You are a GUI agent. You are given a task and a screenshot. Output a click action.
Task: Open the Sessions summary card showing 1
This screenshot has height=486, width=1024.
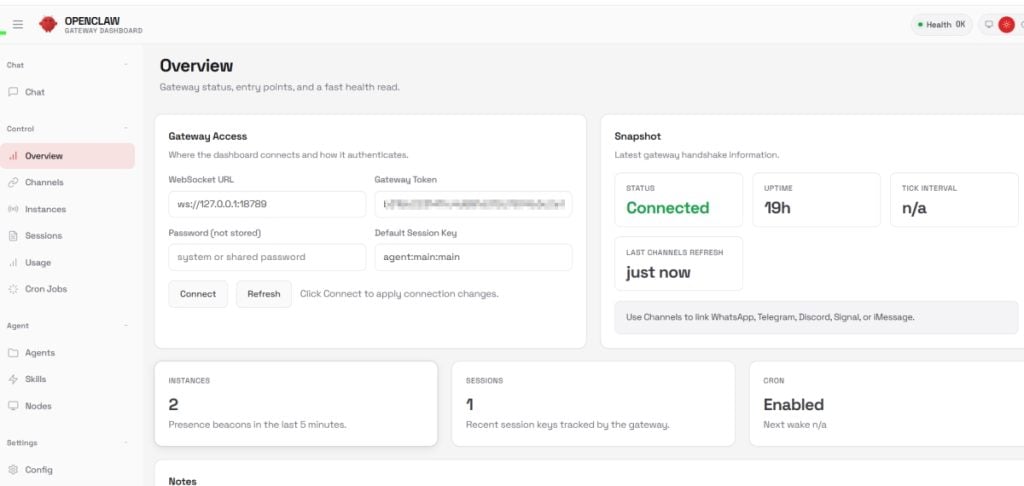pos(593,404)
